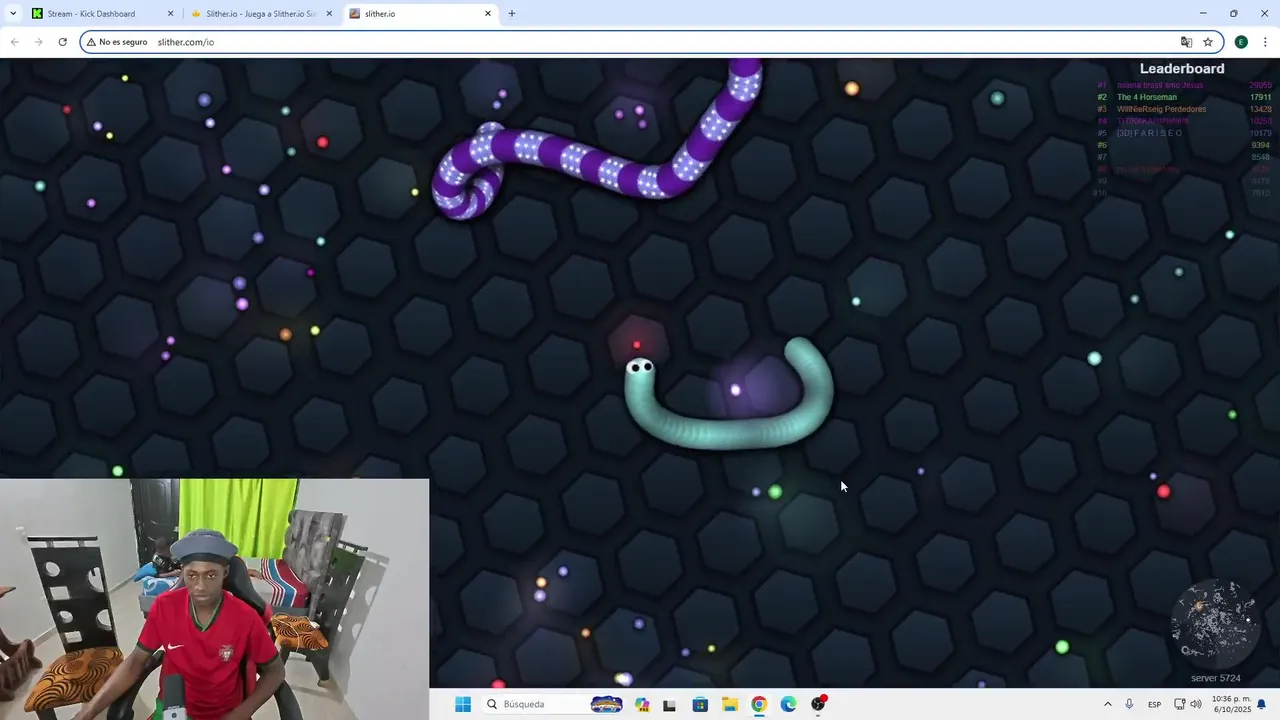This screenshot has height=720, width=1280.
Task: Open the Chrome three-dot menu
Action: [1265, 42]
